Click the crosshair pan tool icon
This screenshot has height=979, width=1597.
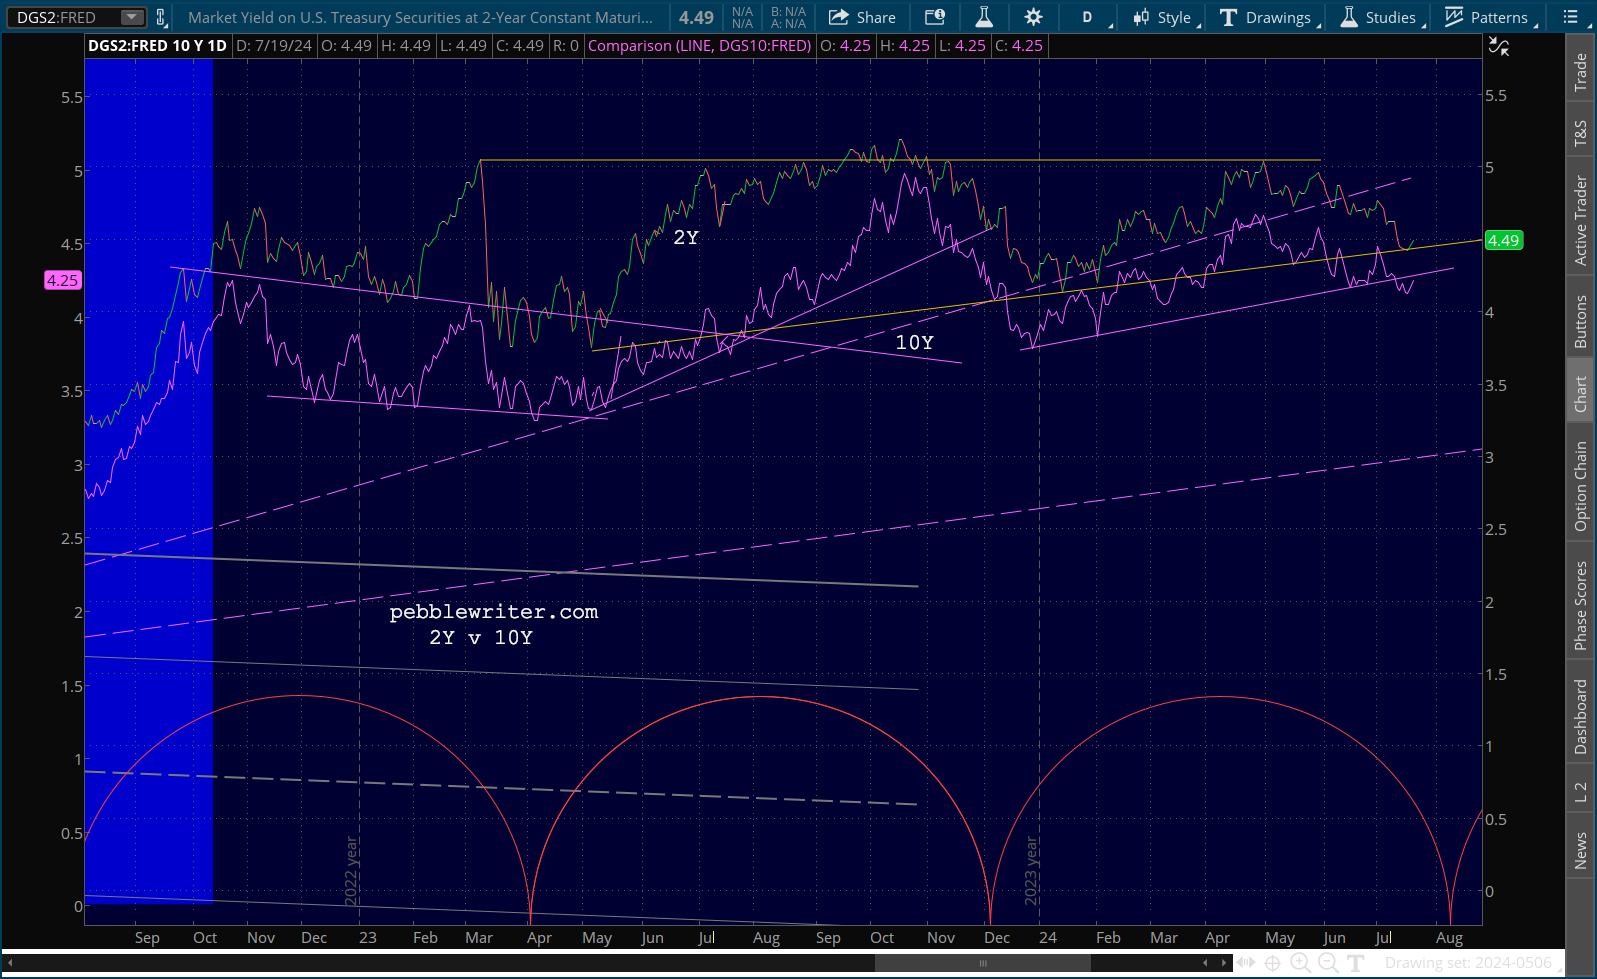point(1272,963)
